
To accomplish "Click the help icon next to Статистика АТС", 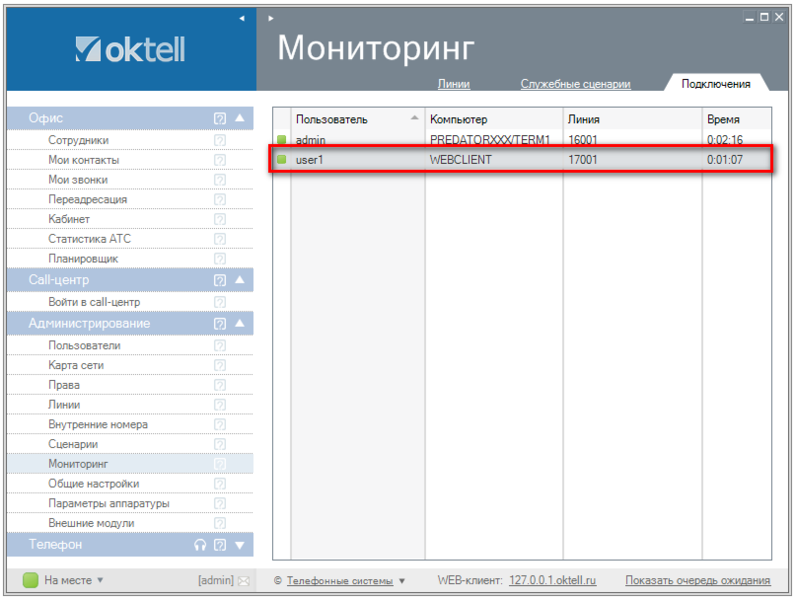I will pyautogui.click(x=220, y=239).
